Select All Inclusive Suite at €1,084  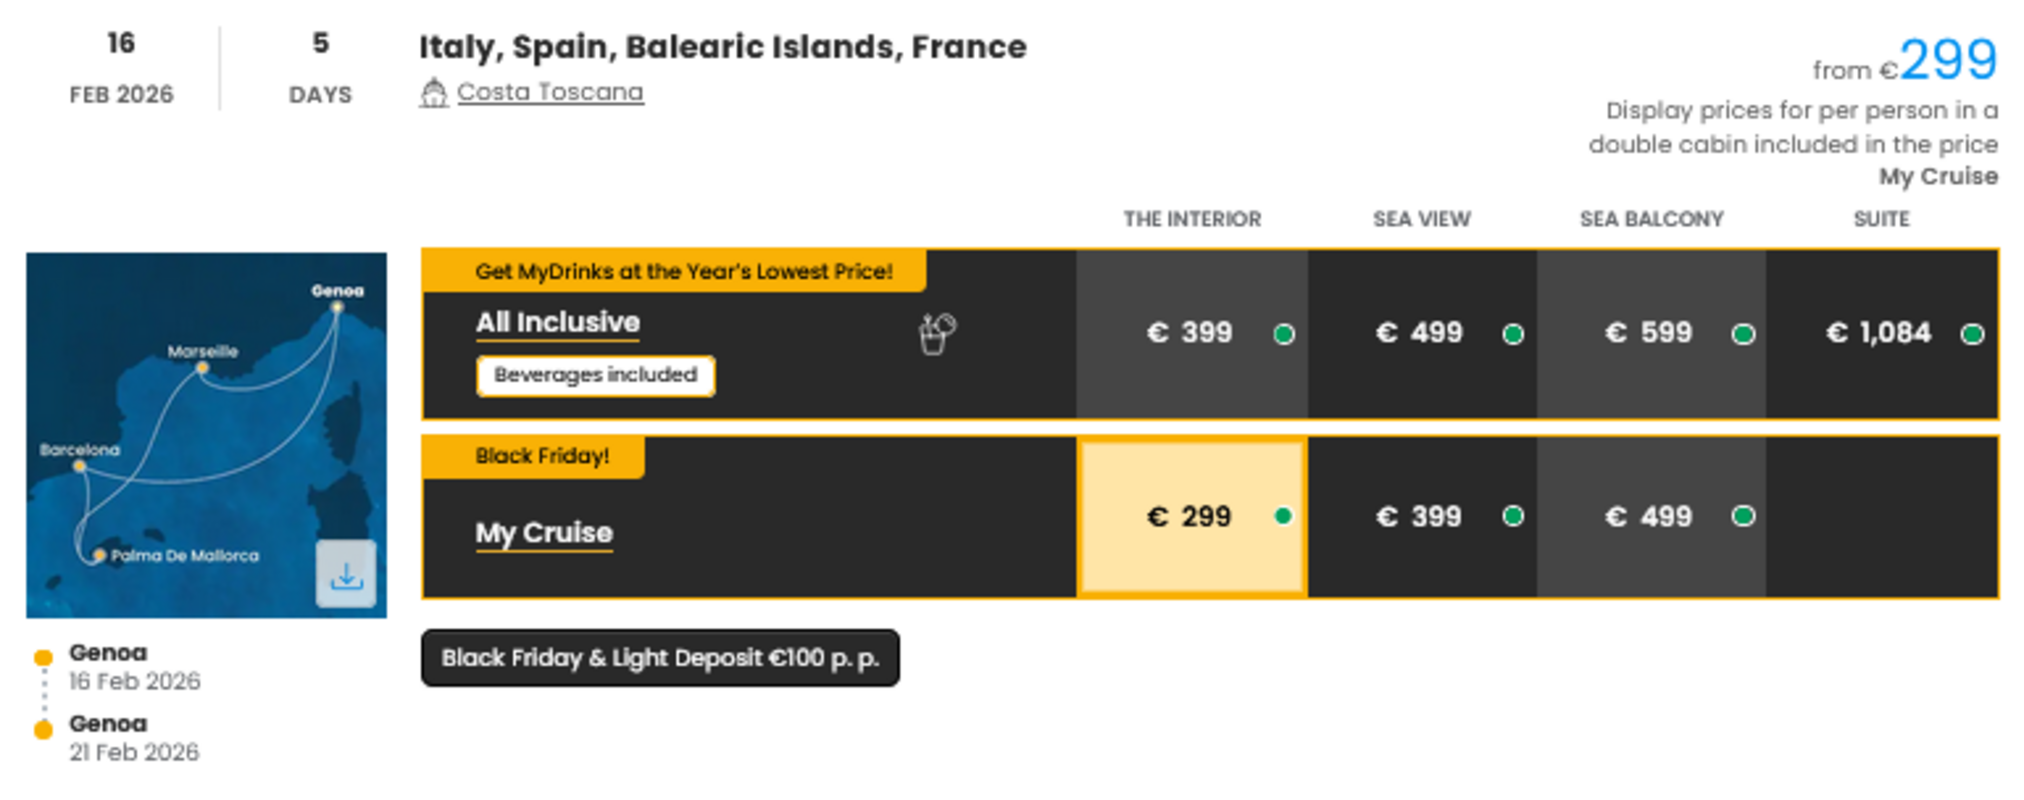[1880, 333]
